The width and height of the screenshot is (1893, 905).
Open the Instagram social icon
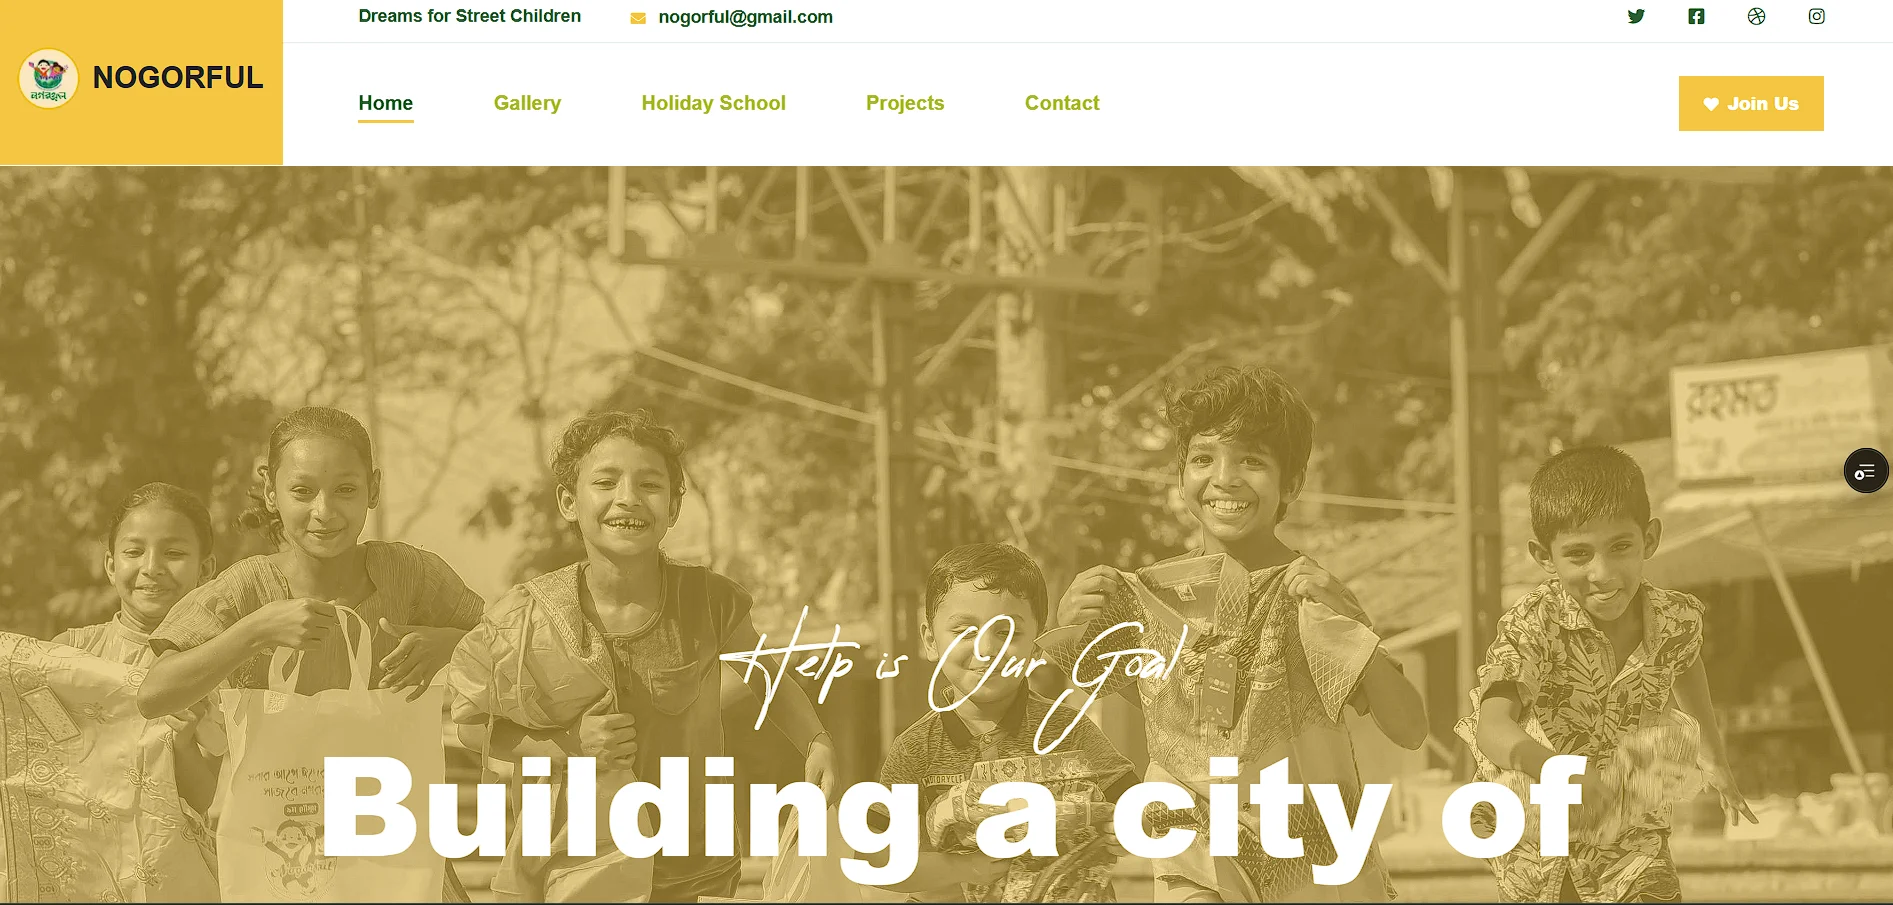1817,16
